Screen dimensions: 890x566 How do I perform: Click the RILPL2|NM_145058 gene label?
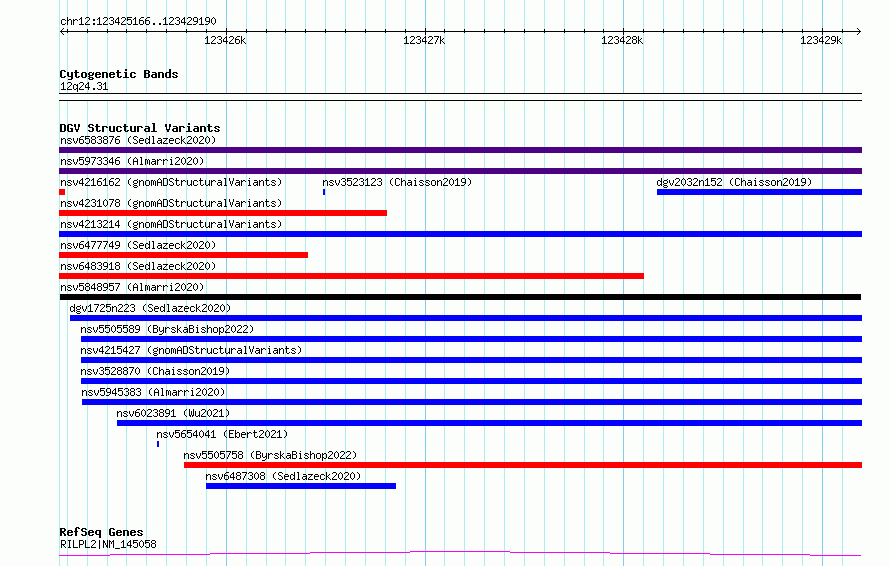pyautogui.click(x=108, y=544)
